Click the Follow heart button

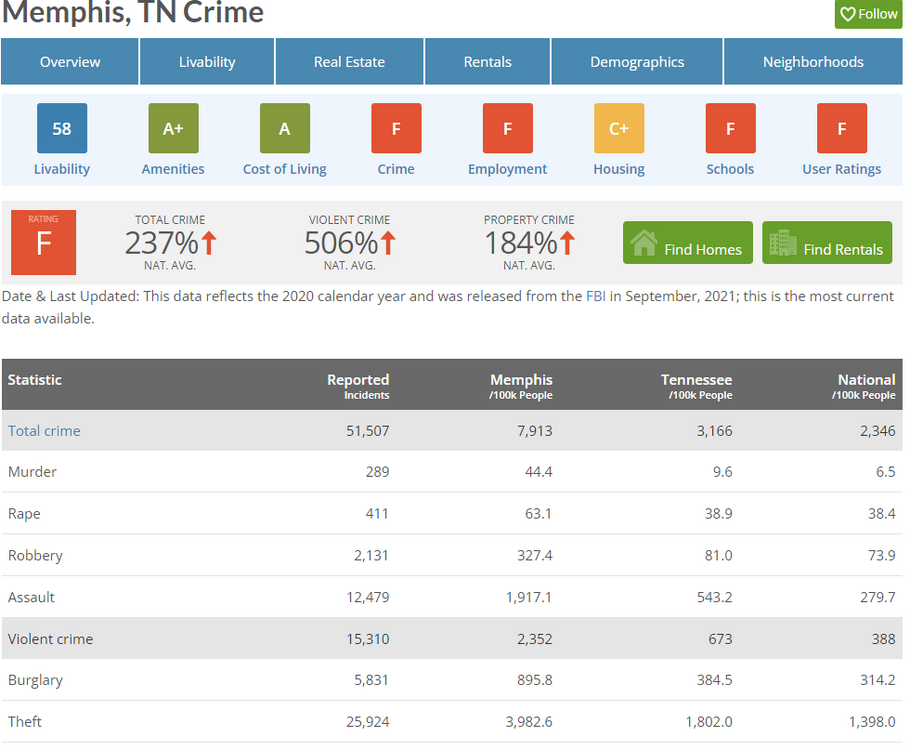pos(868,14)
